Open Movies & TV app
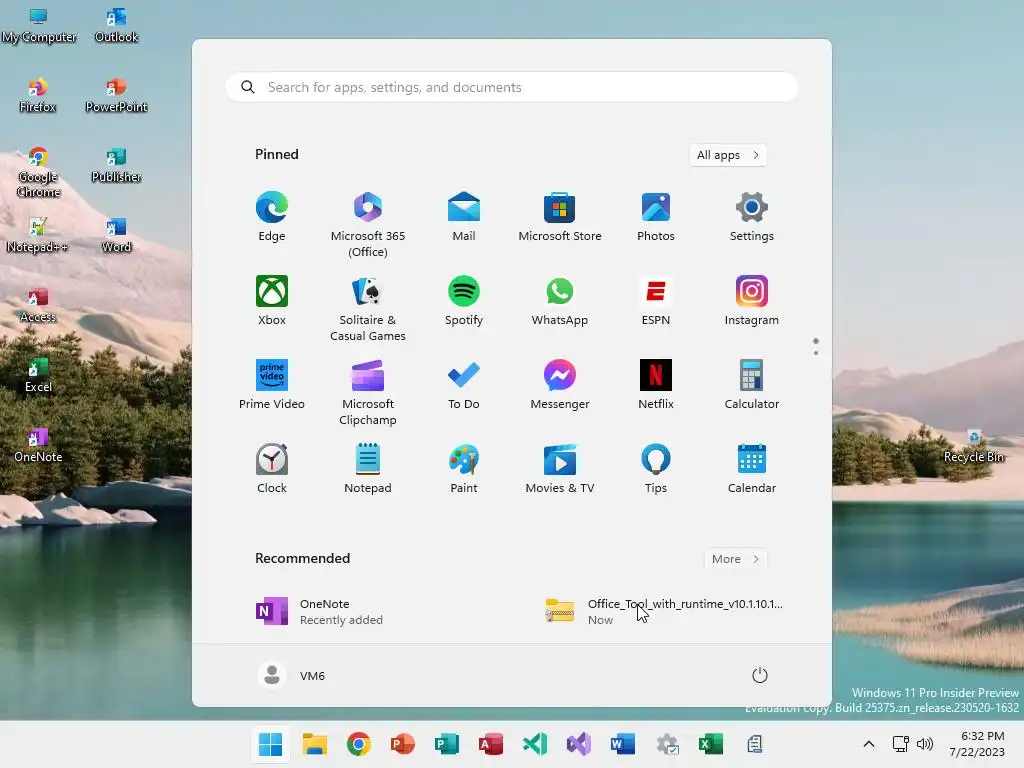 (560, 469)
